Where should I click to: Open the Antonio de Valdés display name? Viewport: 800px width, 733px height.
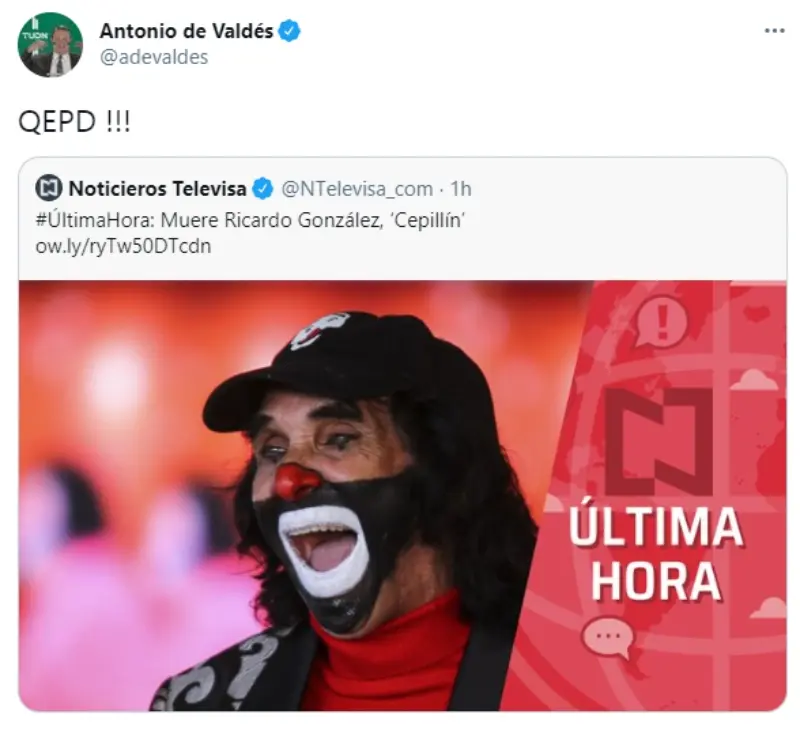pos(186,31)
